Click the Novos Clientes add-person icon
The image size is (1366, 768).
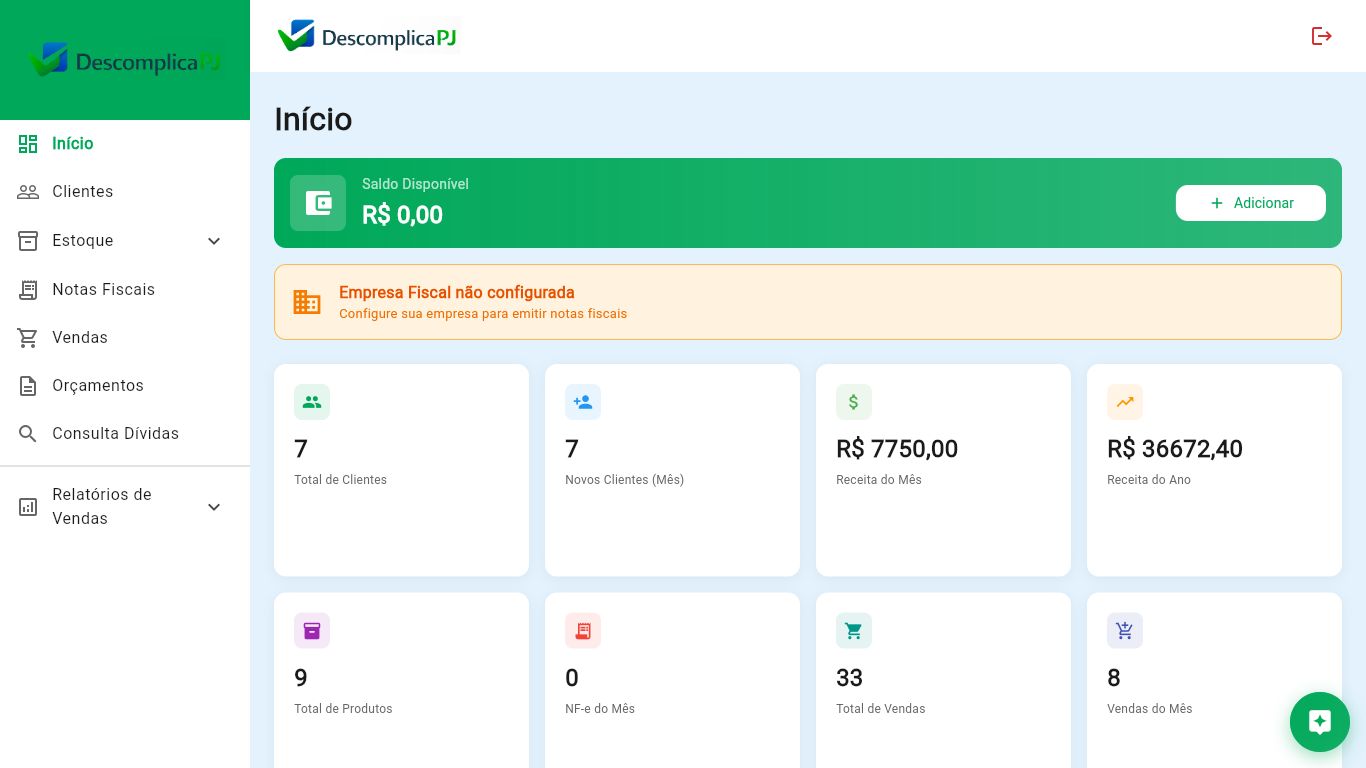point(583,402)
